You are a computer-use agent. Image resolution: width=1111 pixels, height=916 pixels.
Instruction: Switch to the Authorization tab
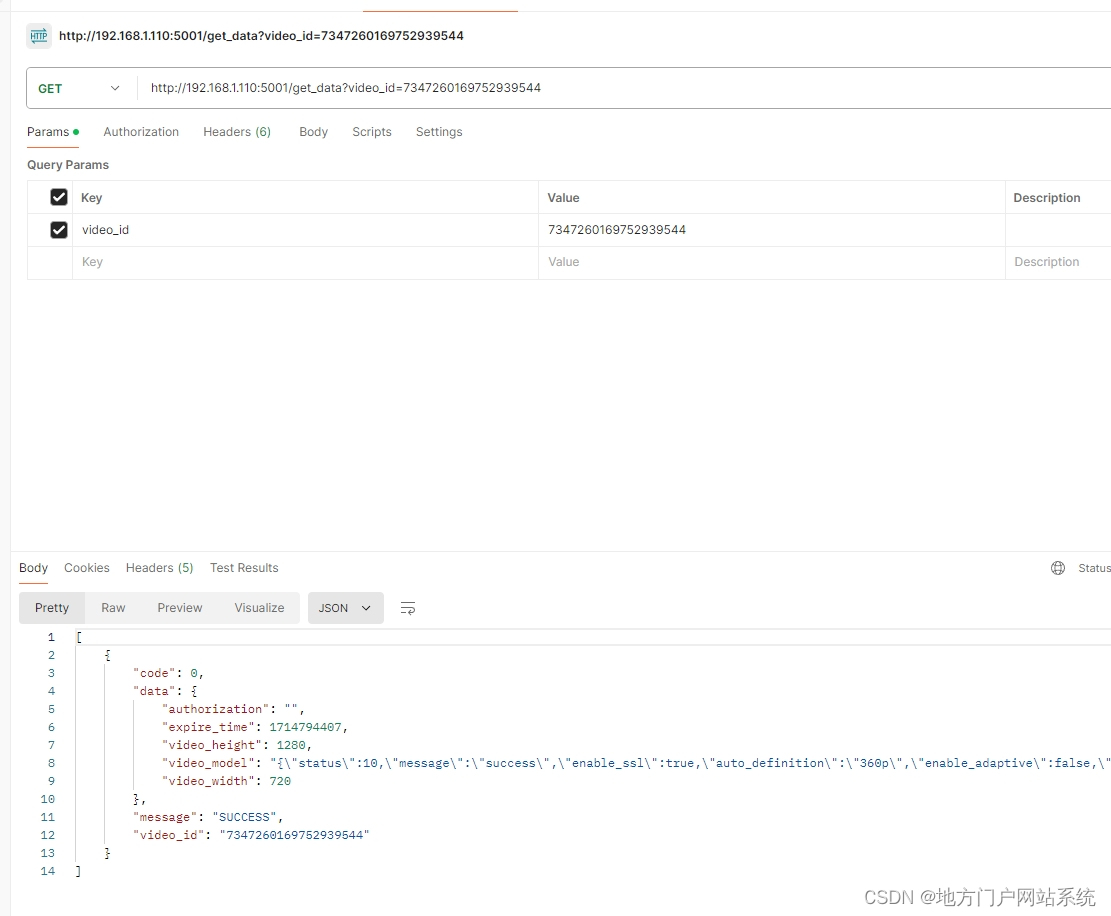pos(141,132)
